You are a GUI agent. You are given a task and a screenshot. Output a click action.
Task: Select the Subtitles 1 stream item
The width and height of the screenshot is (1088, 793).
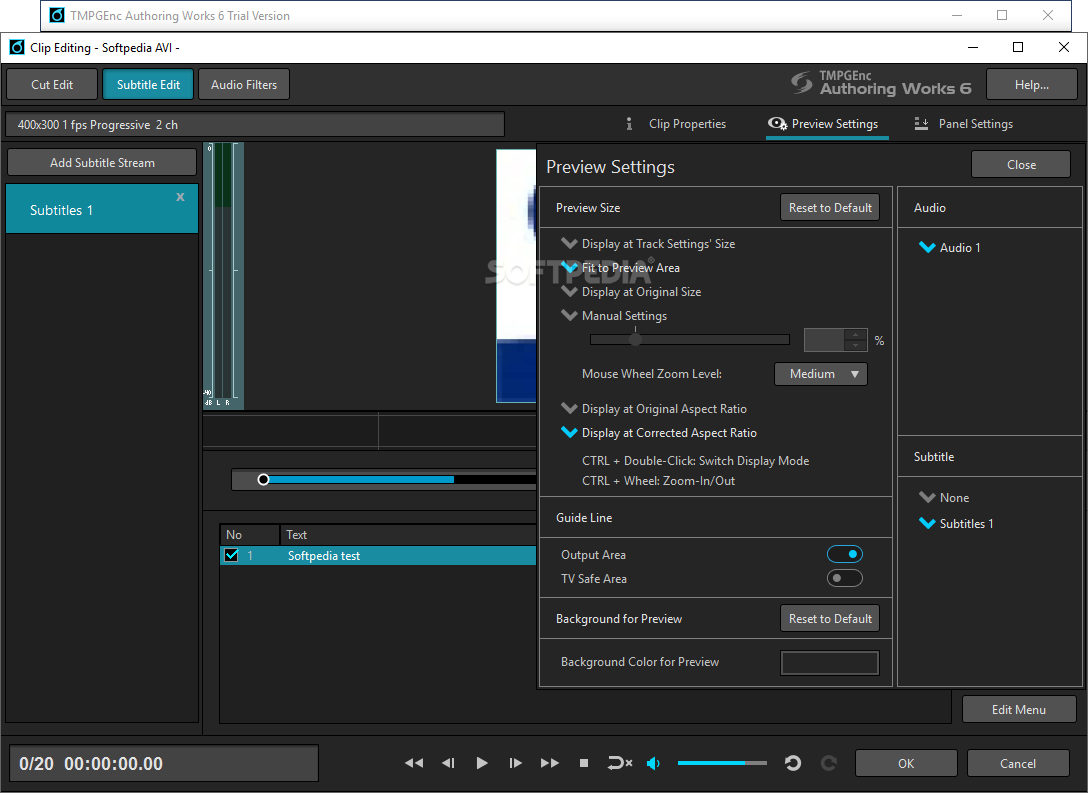(x=102, y=209)
